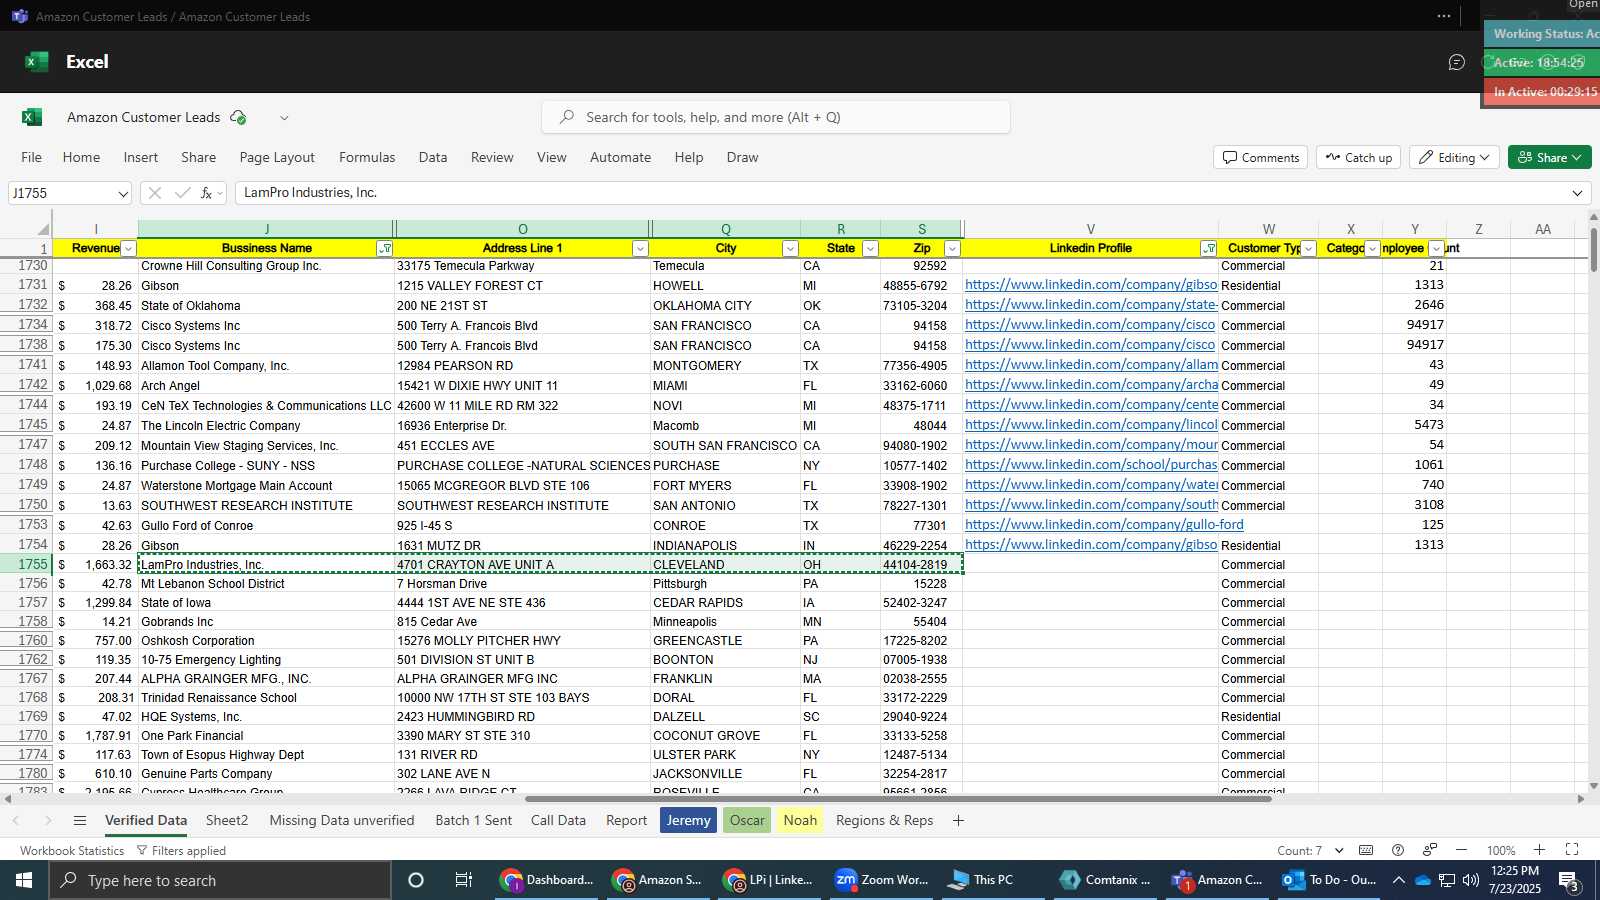1600x900 pixels.
Task: Switch to the Jeremy sheet tab
Action: [688, 820]
